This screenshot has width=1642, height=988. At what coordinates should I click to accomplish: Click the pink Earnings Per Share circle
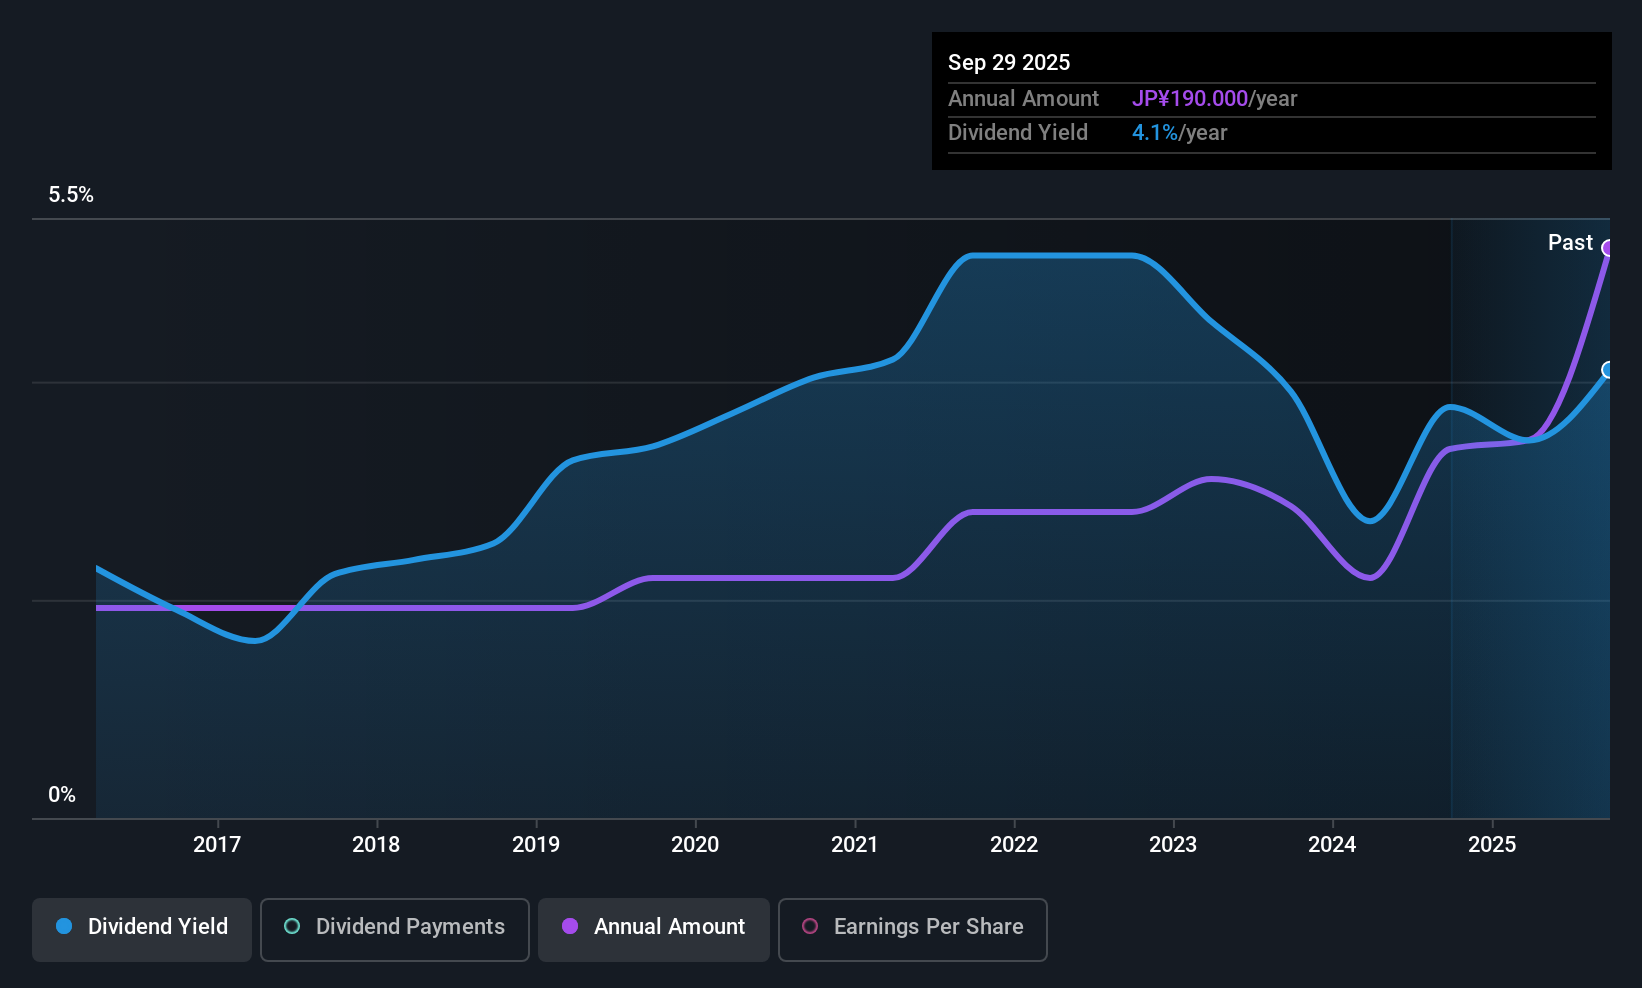click(x=810, y=926)
